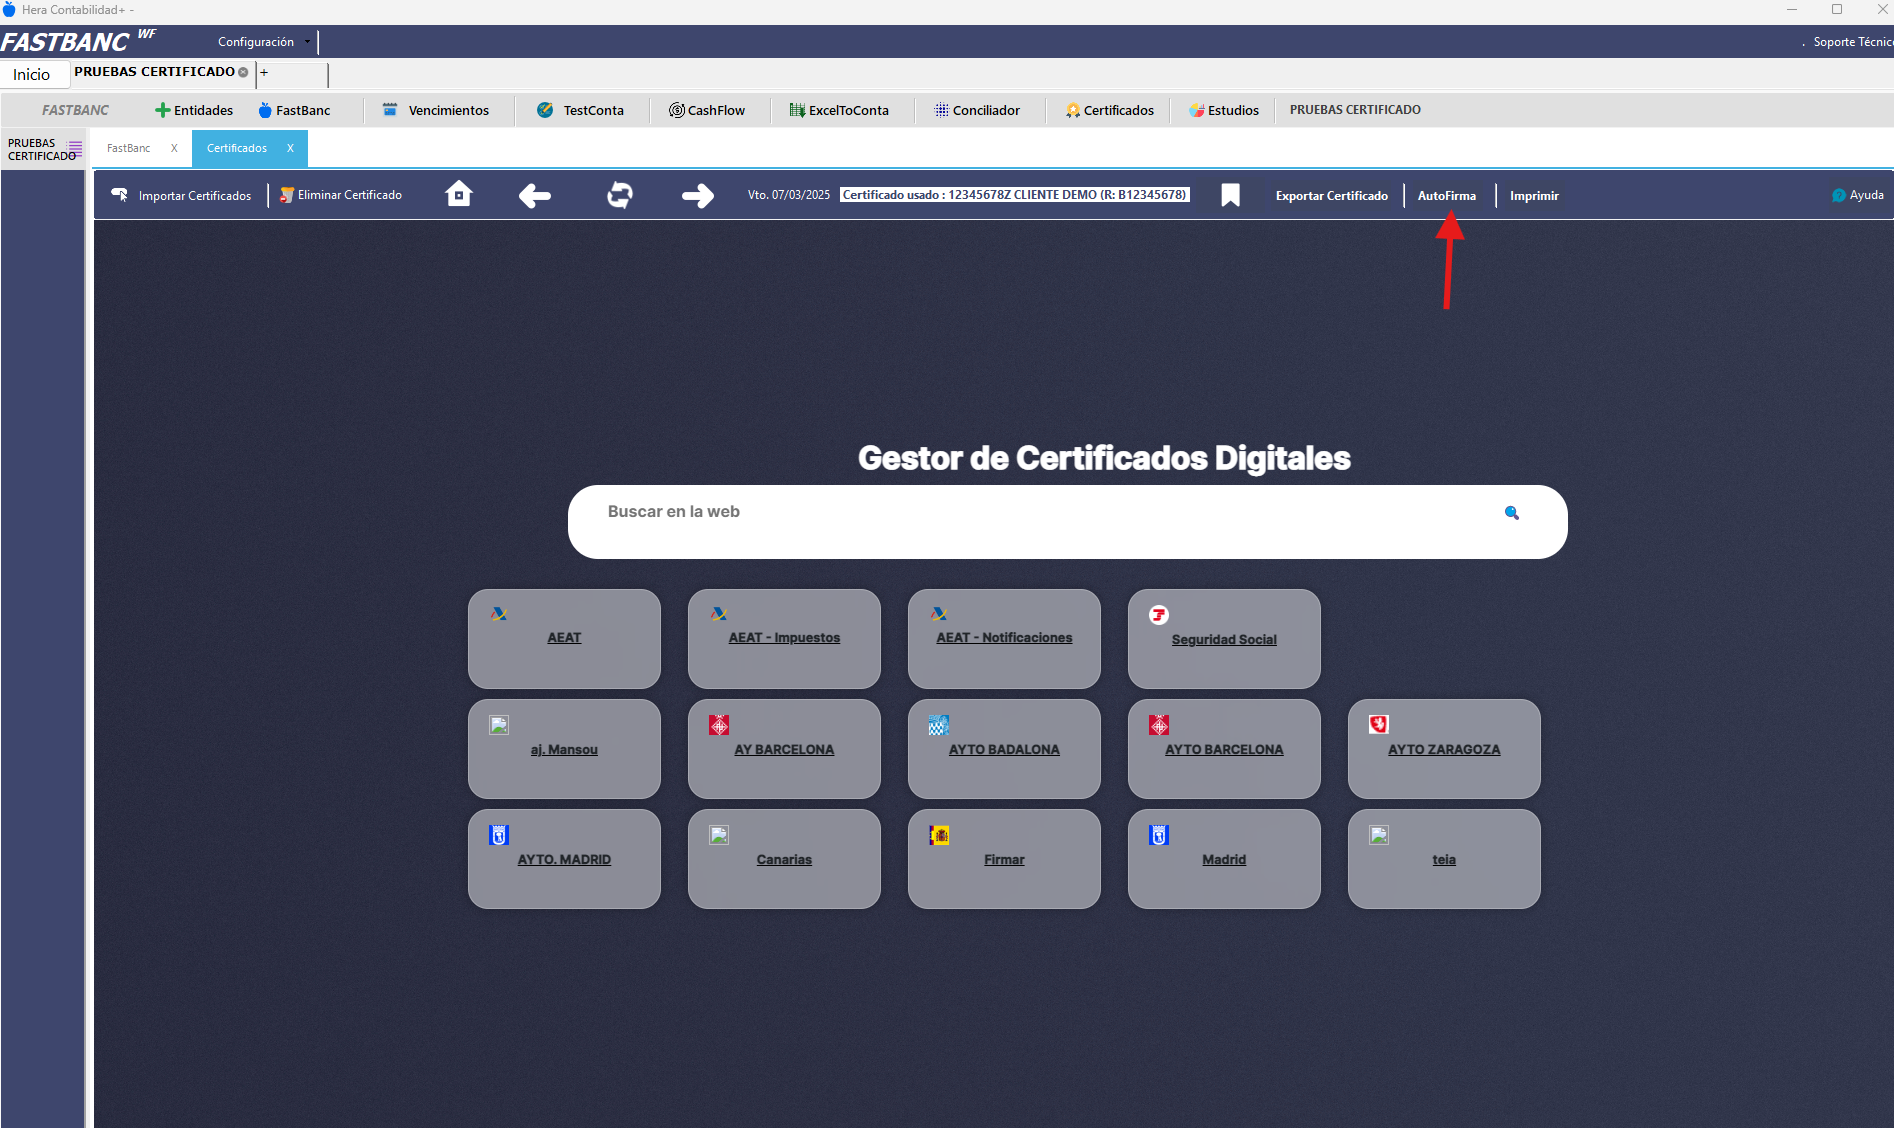
Task: Maximize the Hera Contabilidad+ window
Action: point(1837,10)
